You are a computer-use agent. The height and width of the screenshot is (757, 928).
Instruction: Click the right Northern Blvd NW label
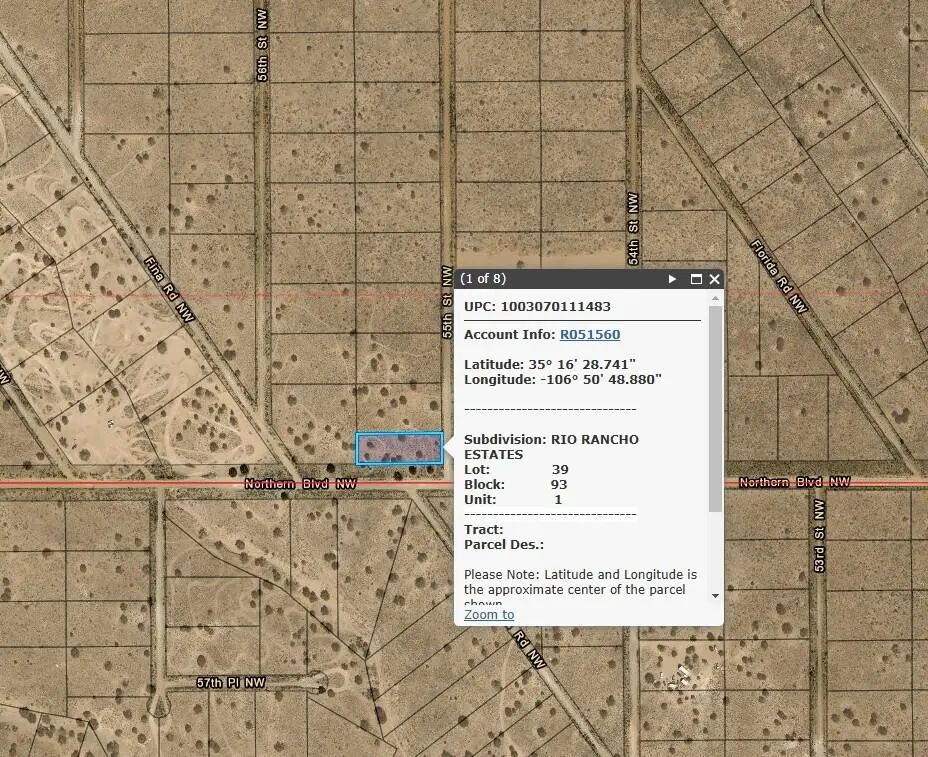(x=794, y=482)
